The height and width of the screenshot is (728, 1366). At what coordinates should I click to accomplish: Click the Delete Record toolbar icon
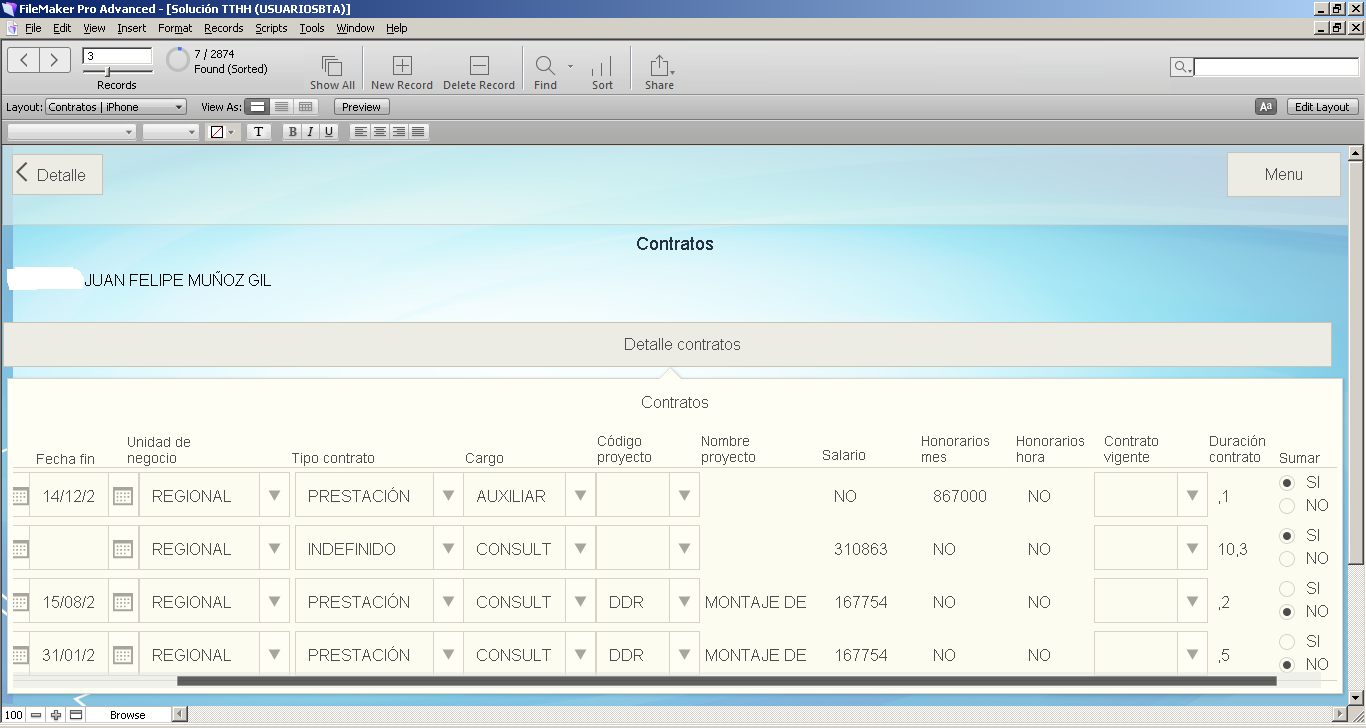click(479, 67)
